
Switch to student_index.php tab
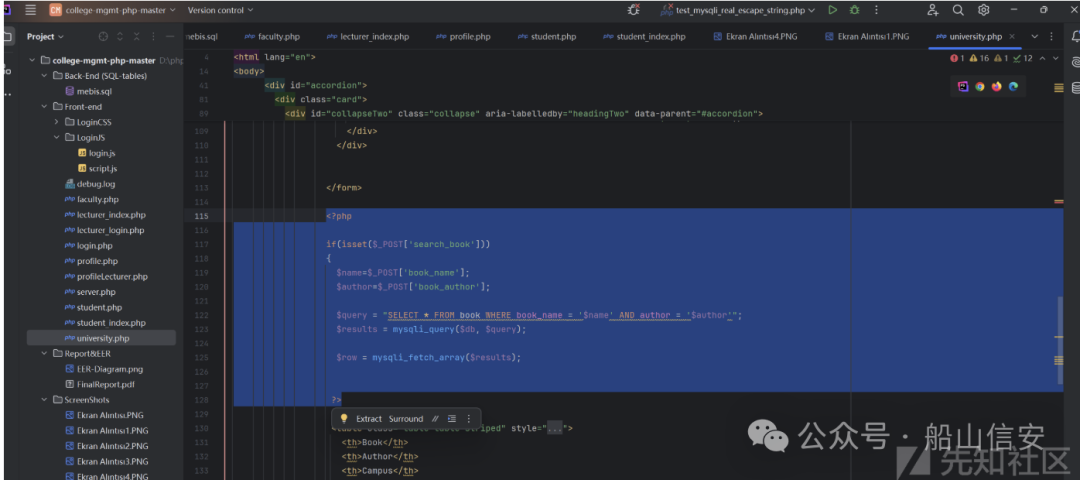point(644,36)
